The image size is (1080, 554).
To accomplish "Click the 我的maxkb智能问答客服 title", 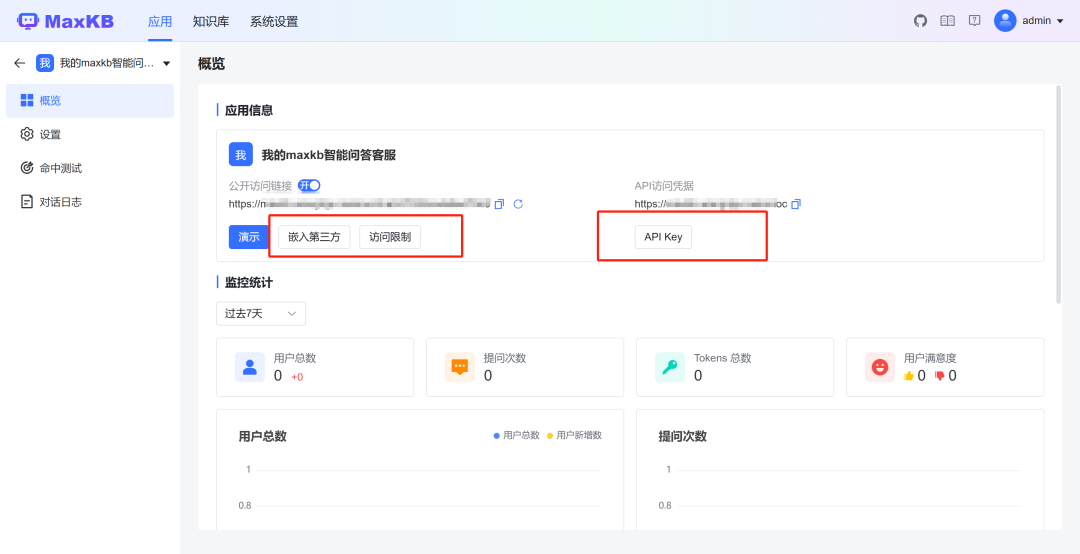I will 329,155.
